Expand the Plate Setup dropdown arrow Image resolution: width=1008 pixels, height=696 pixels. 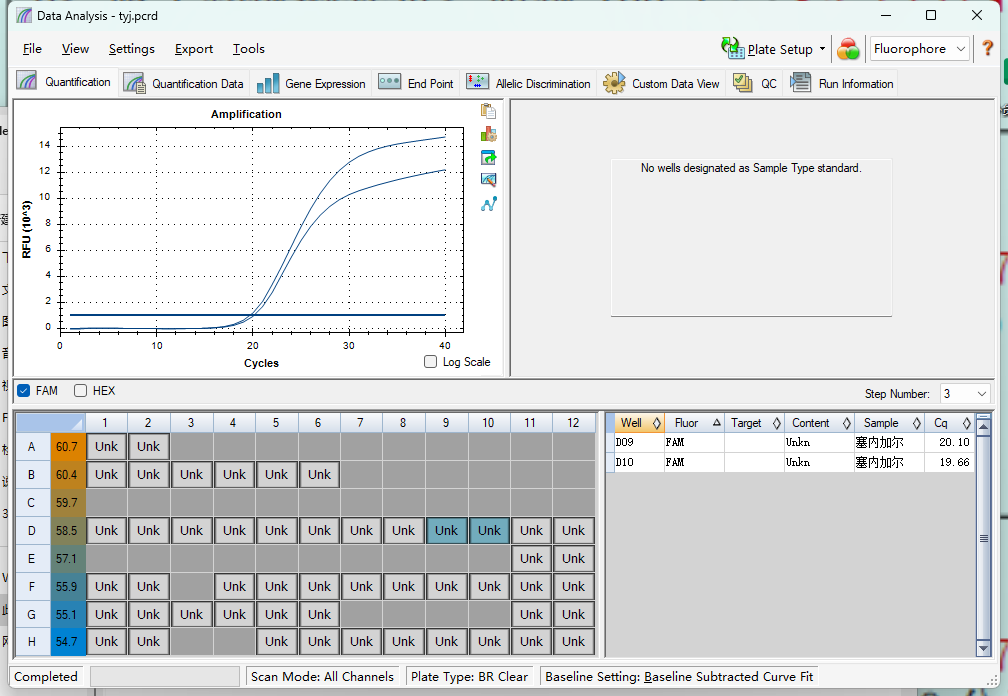click(x=822, y=49)
